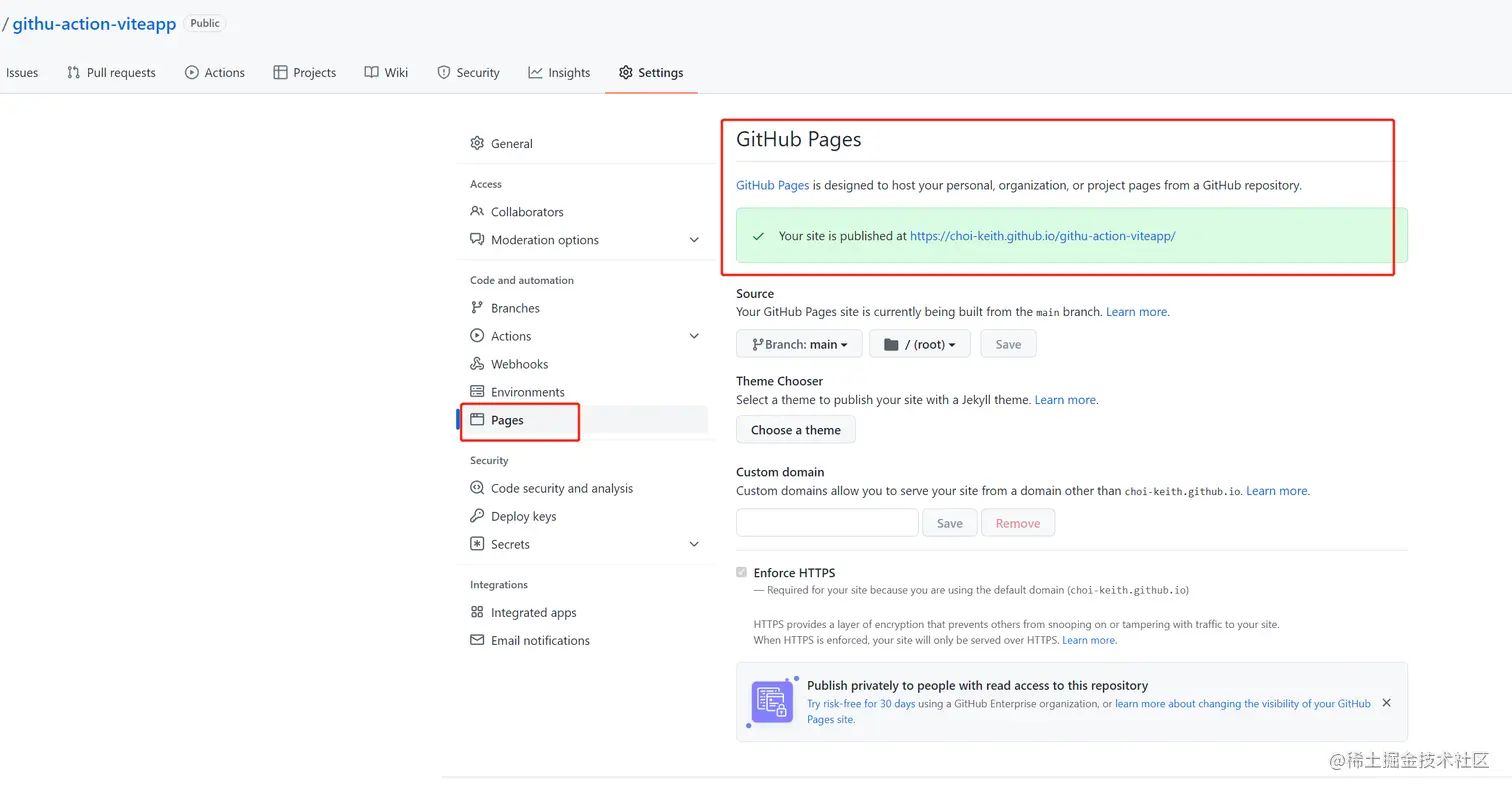
Task: Click the Remove custom domain button
Action: pos(1018,523)
